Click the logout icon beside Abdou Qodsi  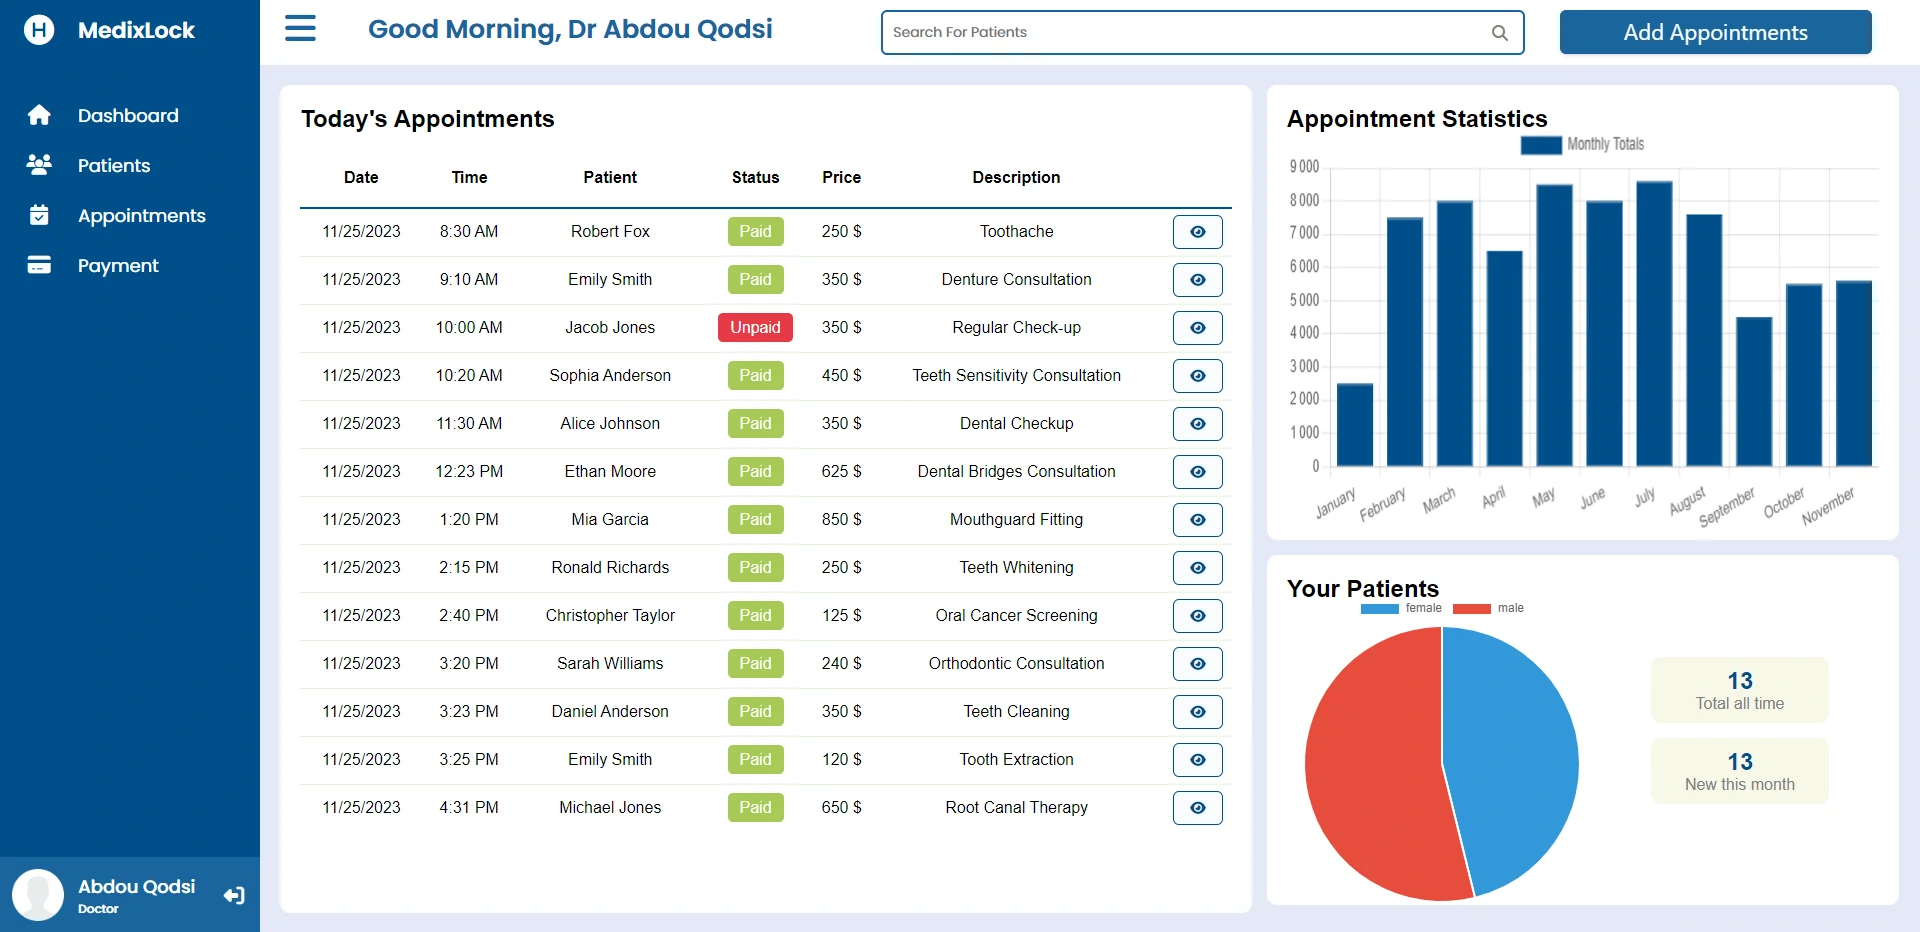[234, 896]
